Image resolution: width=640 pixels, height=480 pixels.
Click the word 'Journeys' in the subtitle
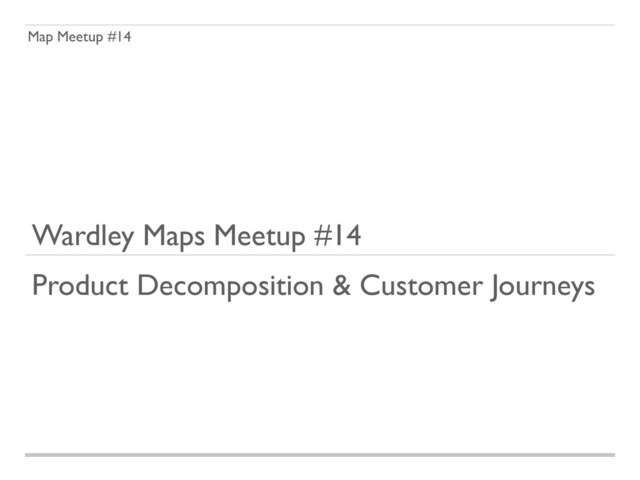[x=543, y=287]
